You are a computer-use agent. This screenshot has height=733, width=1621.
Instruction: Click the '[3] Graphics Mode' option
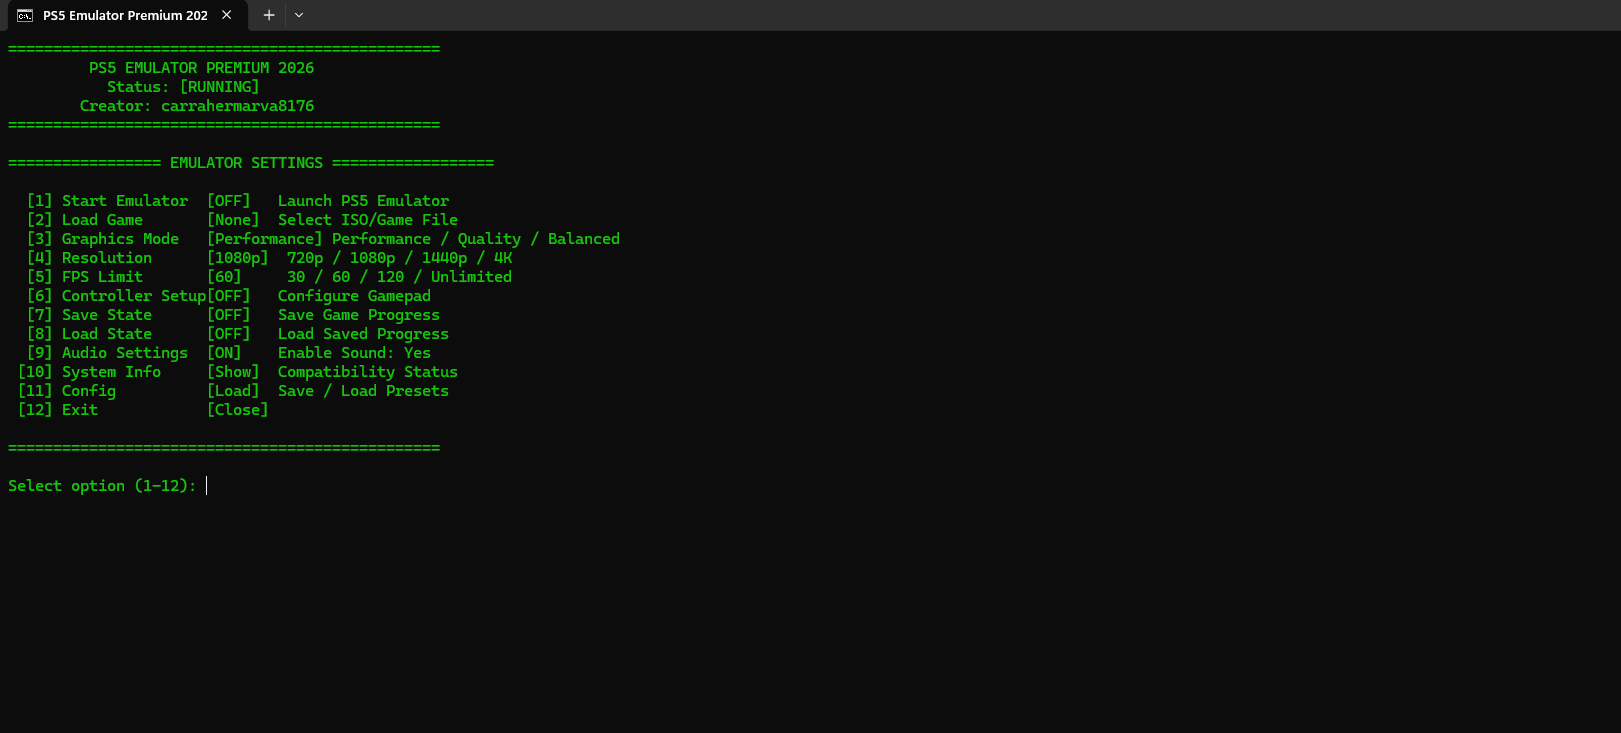pos(103,239)
